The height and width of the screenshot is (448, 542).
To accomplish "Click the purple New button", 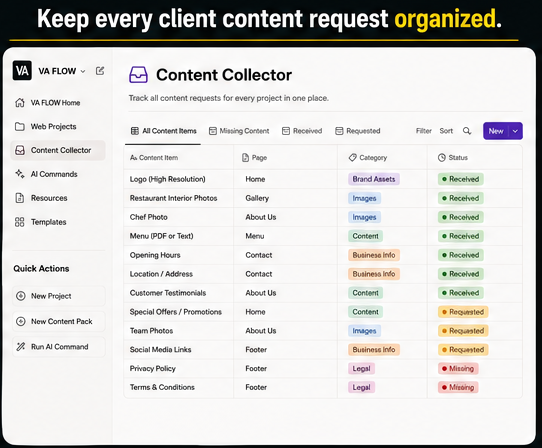I will [496, 131].
